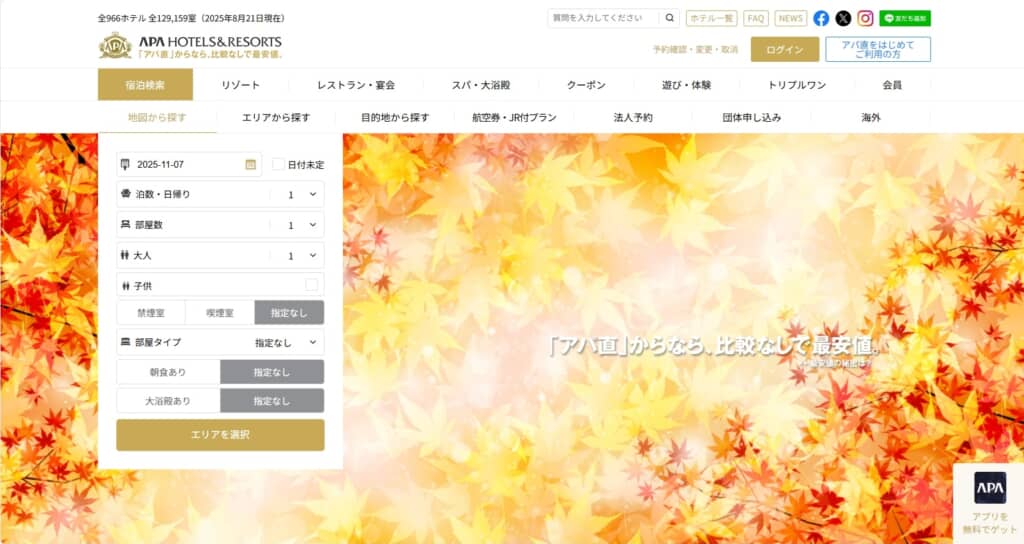Image resolution: width=1024 pixels, height=544 pixels.
Task: Select the 禁煙室 room option
Action: pyautogui.click(x=151, y=313)
